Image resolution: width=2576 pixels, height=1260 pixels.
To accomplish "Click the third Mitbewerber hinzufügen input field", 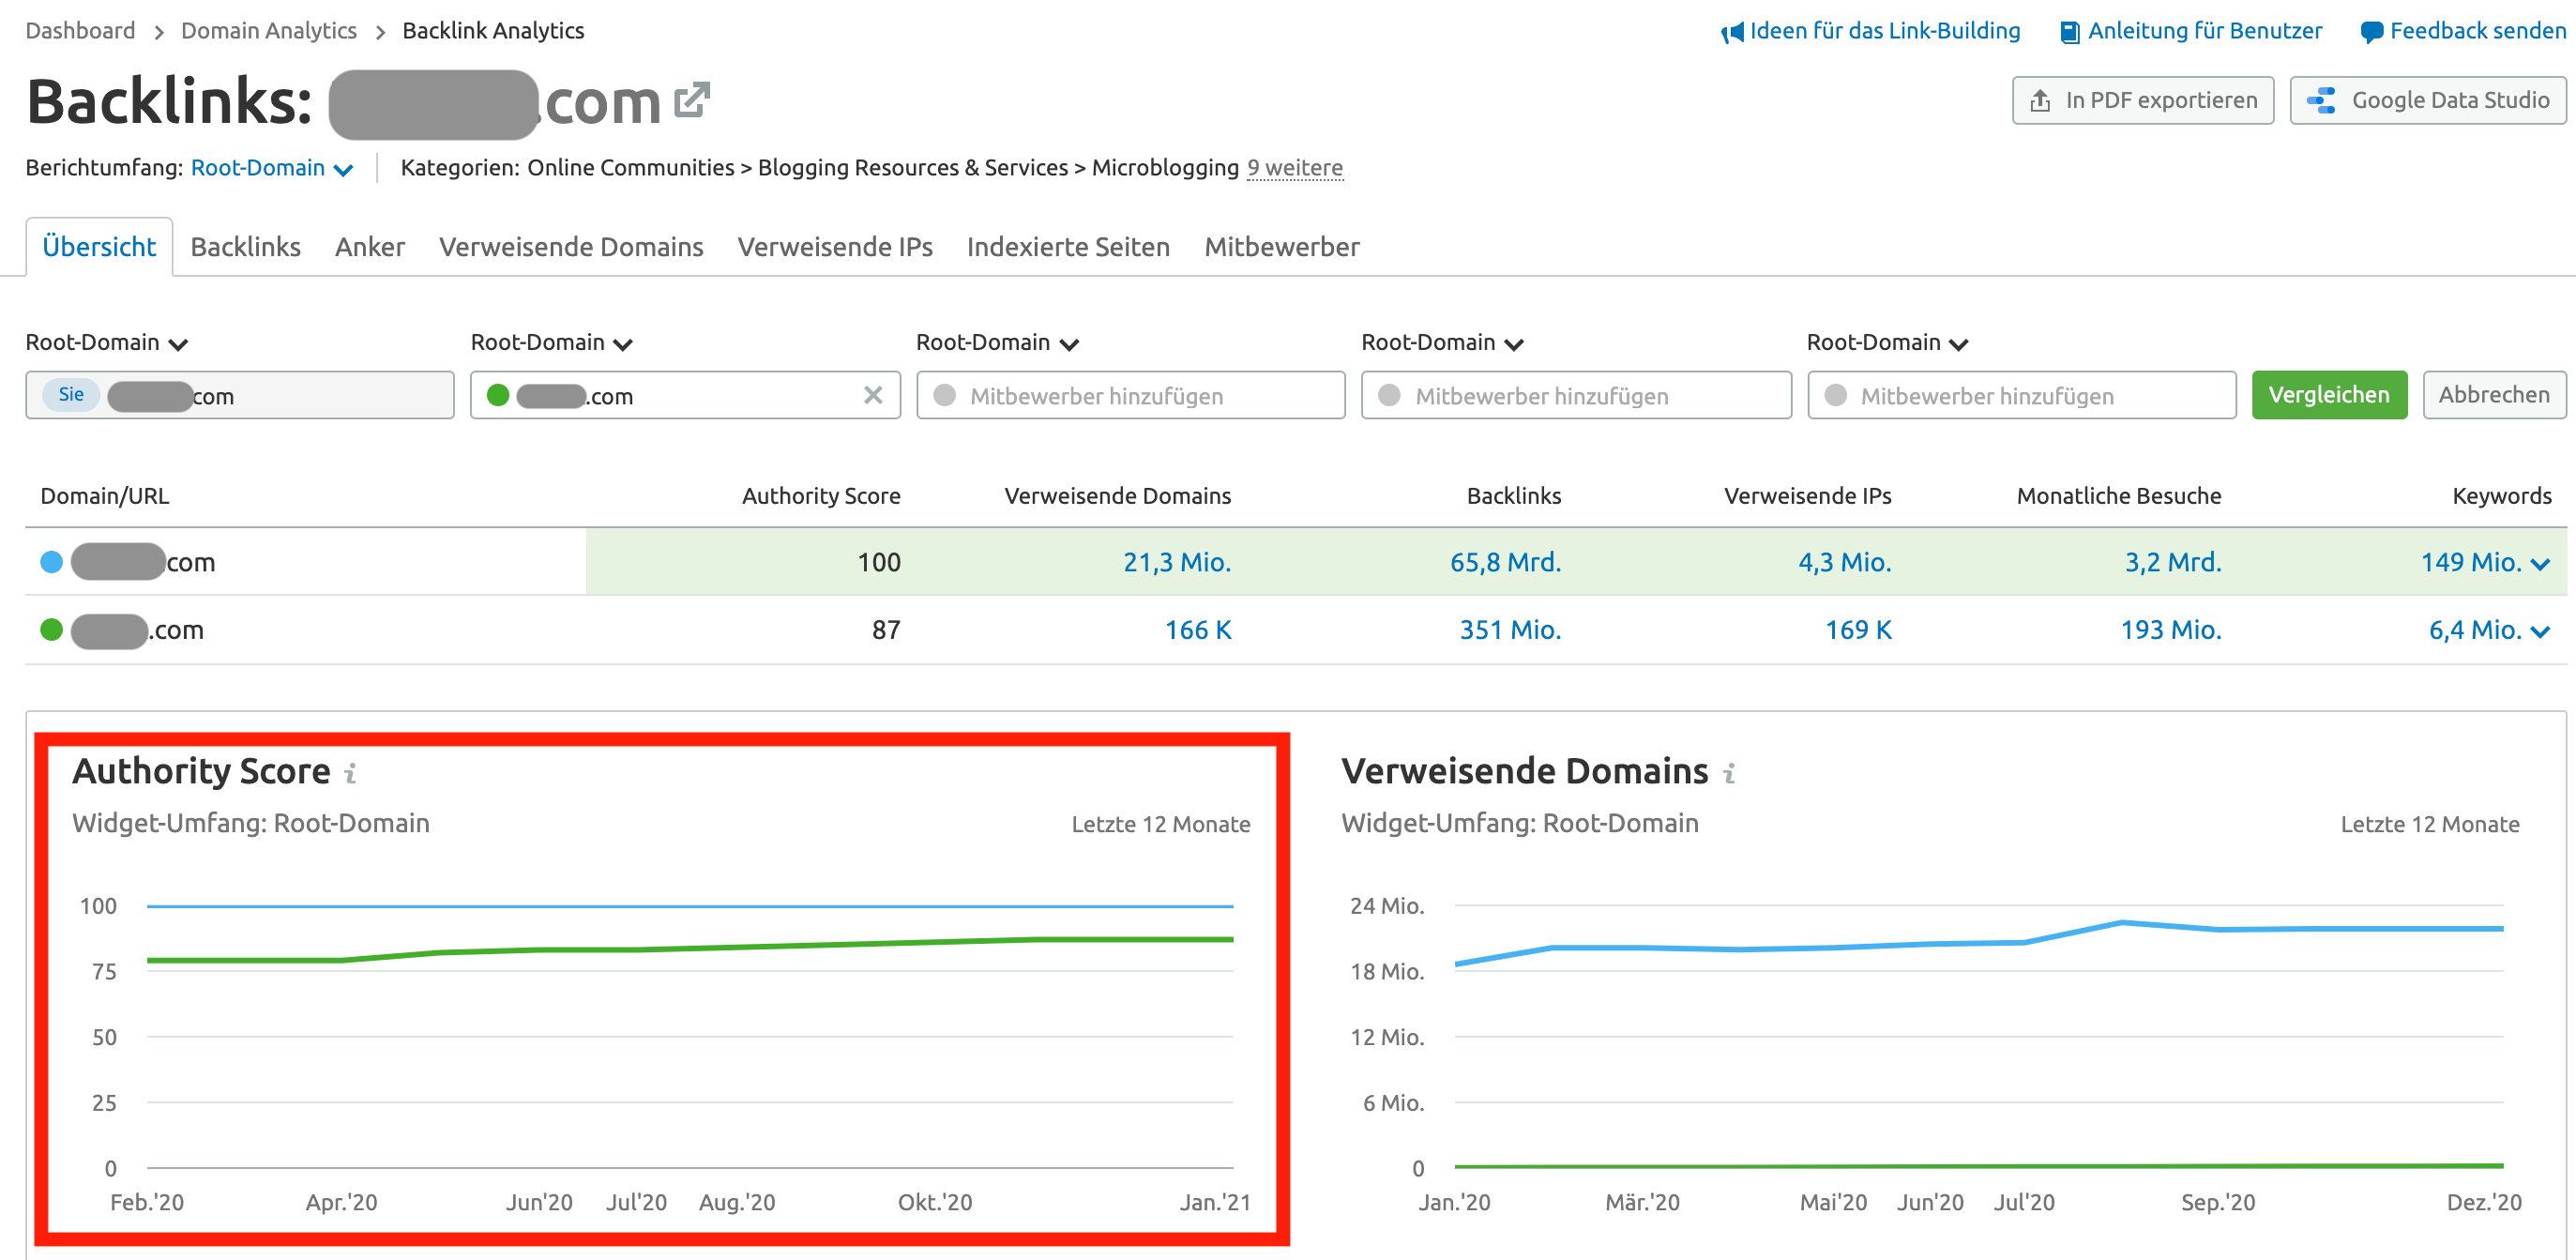I will (x=1131, y=395).
